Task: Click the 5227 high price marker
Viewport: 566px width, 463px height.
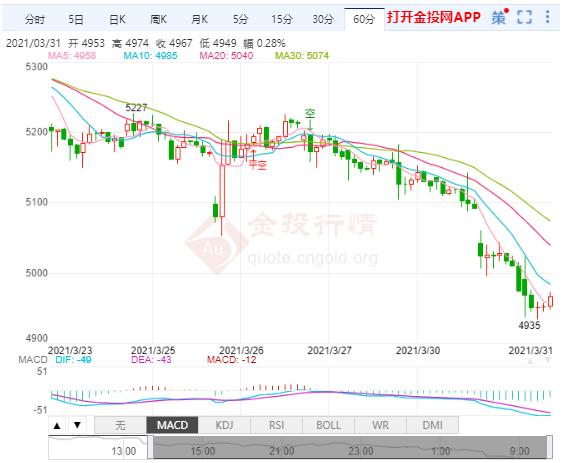Action: (x=136, y=108)
